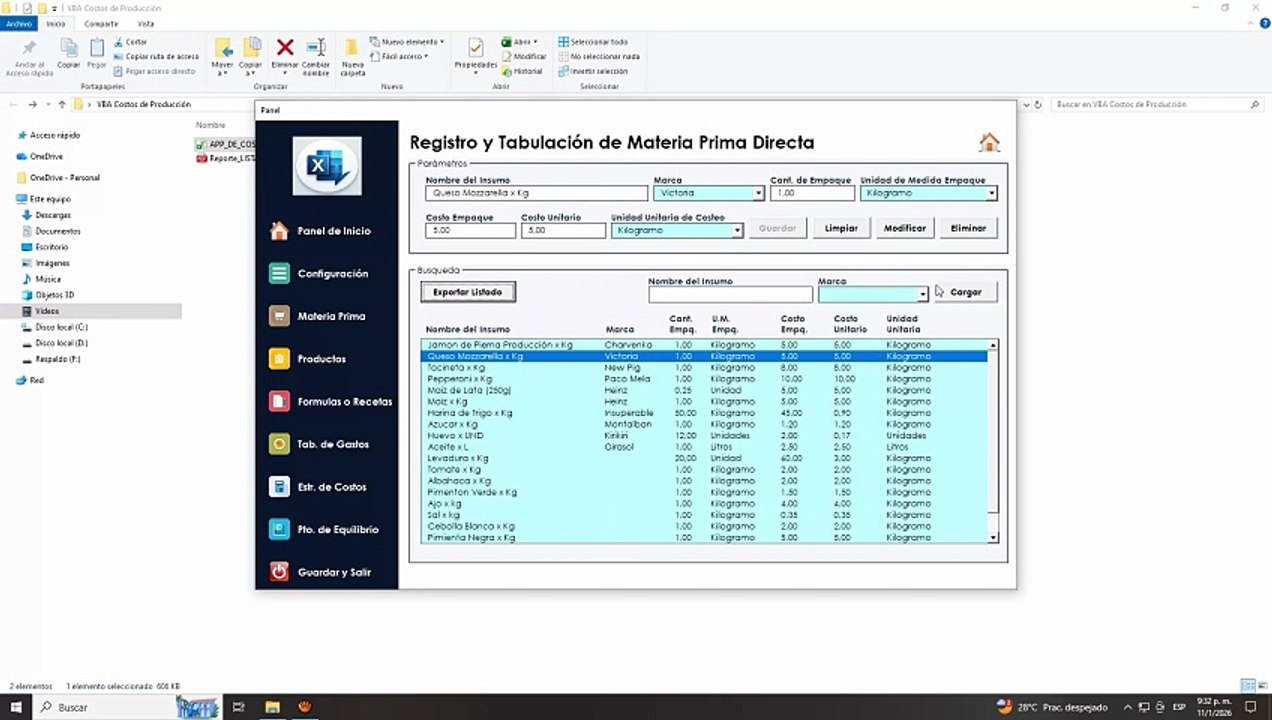
Task: Click Cambiar nombre icon in ribbon
Action: tap(316, 47)
